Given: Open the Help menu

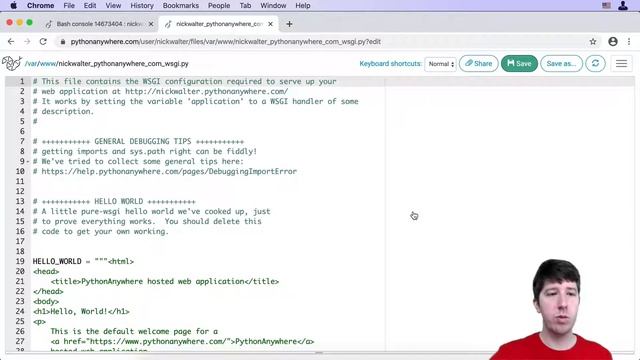Looking at the screenshot, I should (x=303, y=6).
